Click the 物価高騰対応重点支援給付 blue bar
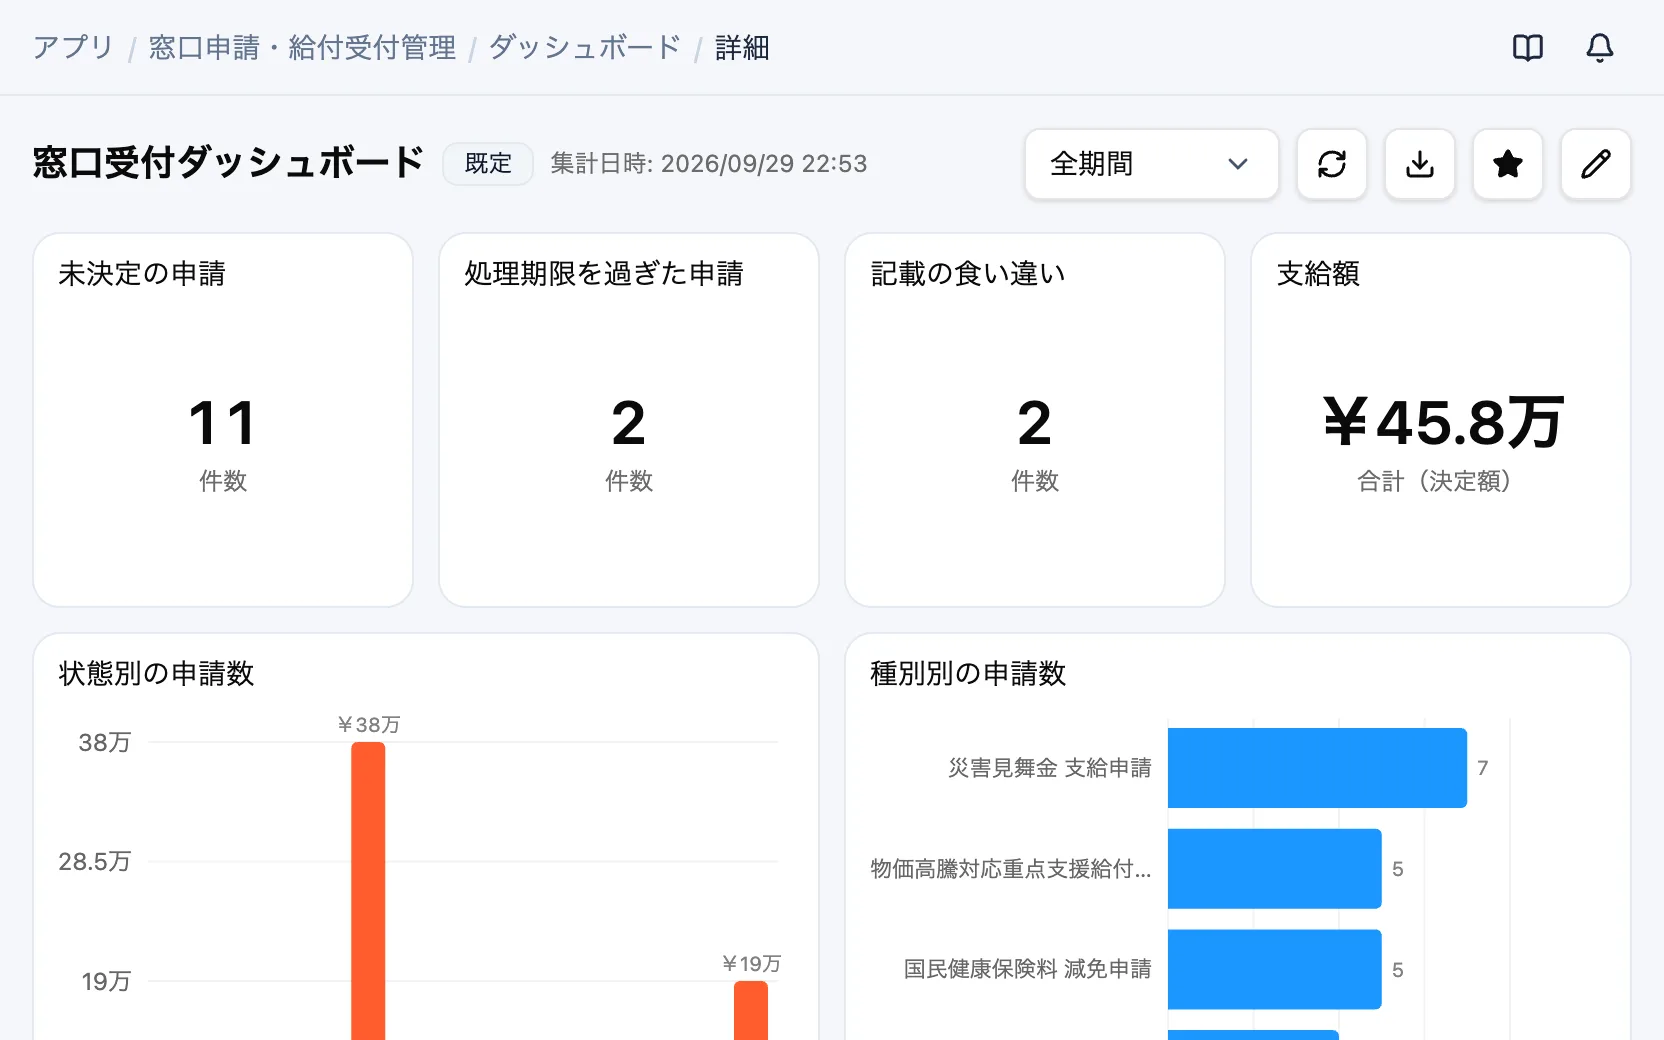This screenshot has height=1040, width=1664. (x=1274, y=869)
